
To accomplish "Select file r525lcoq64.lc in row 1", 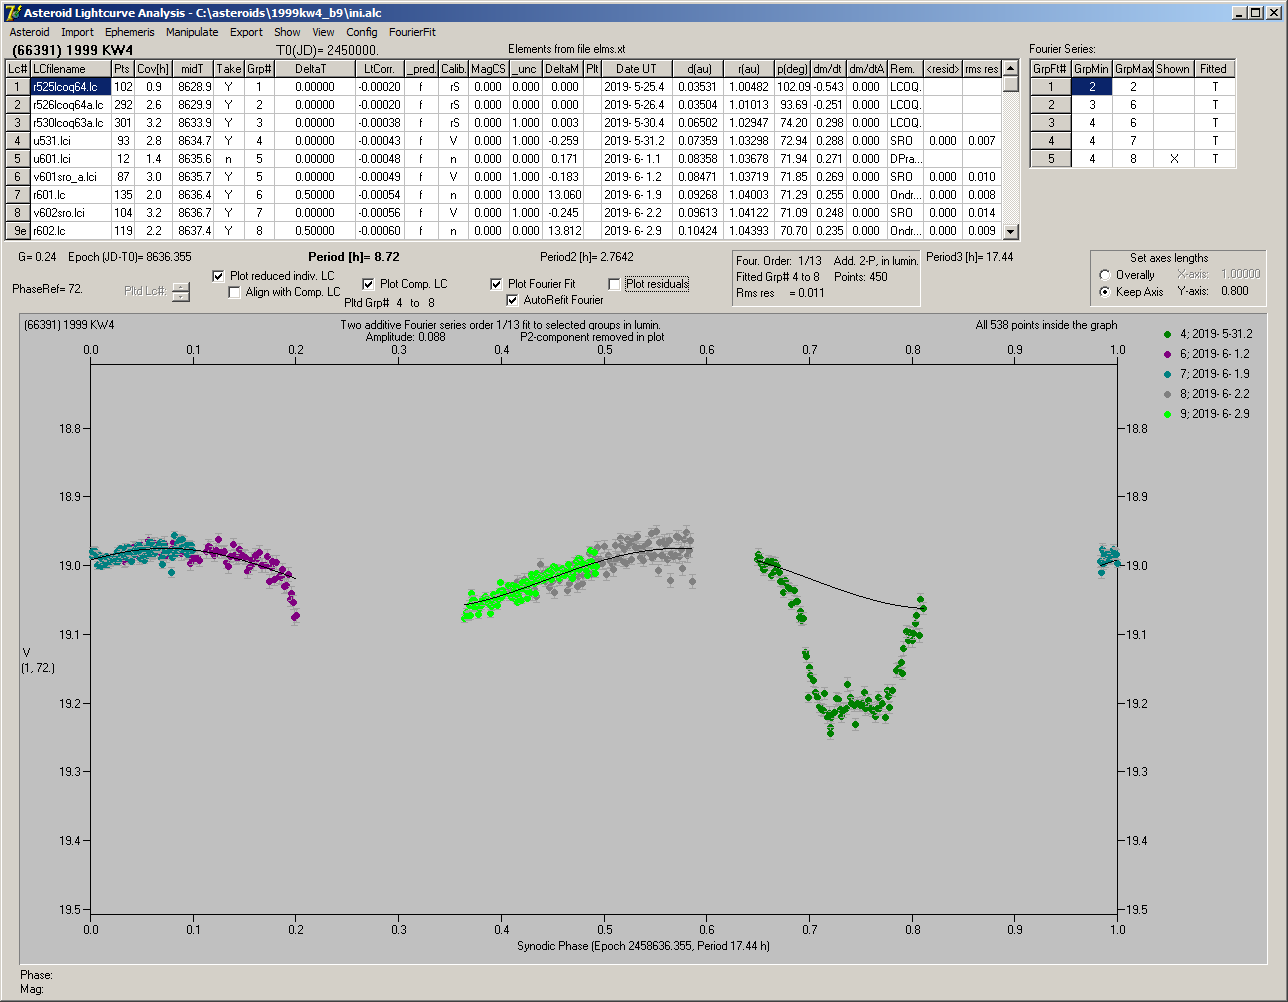I will click(x=70, y=87).
